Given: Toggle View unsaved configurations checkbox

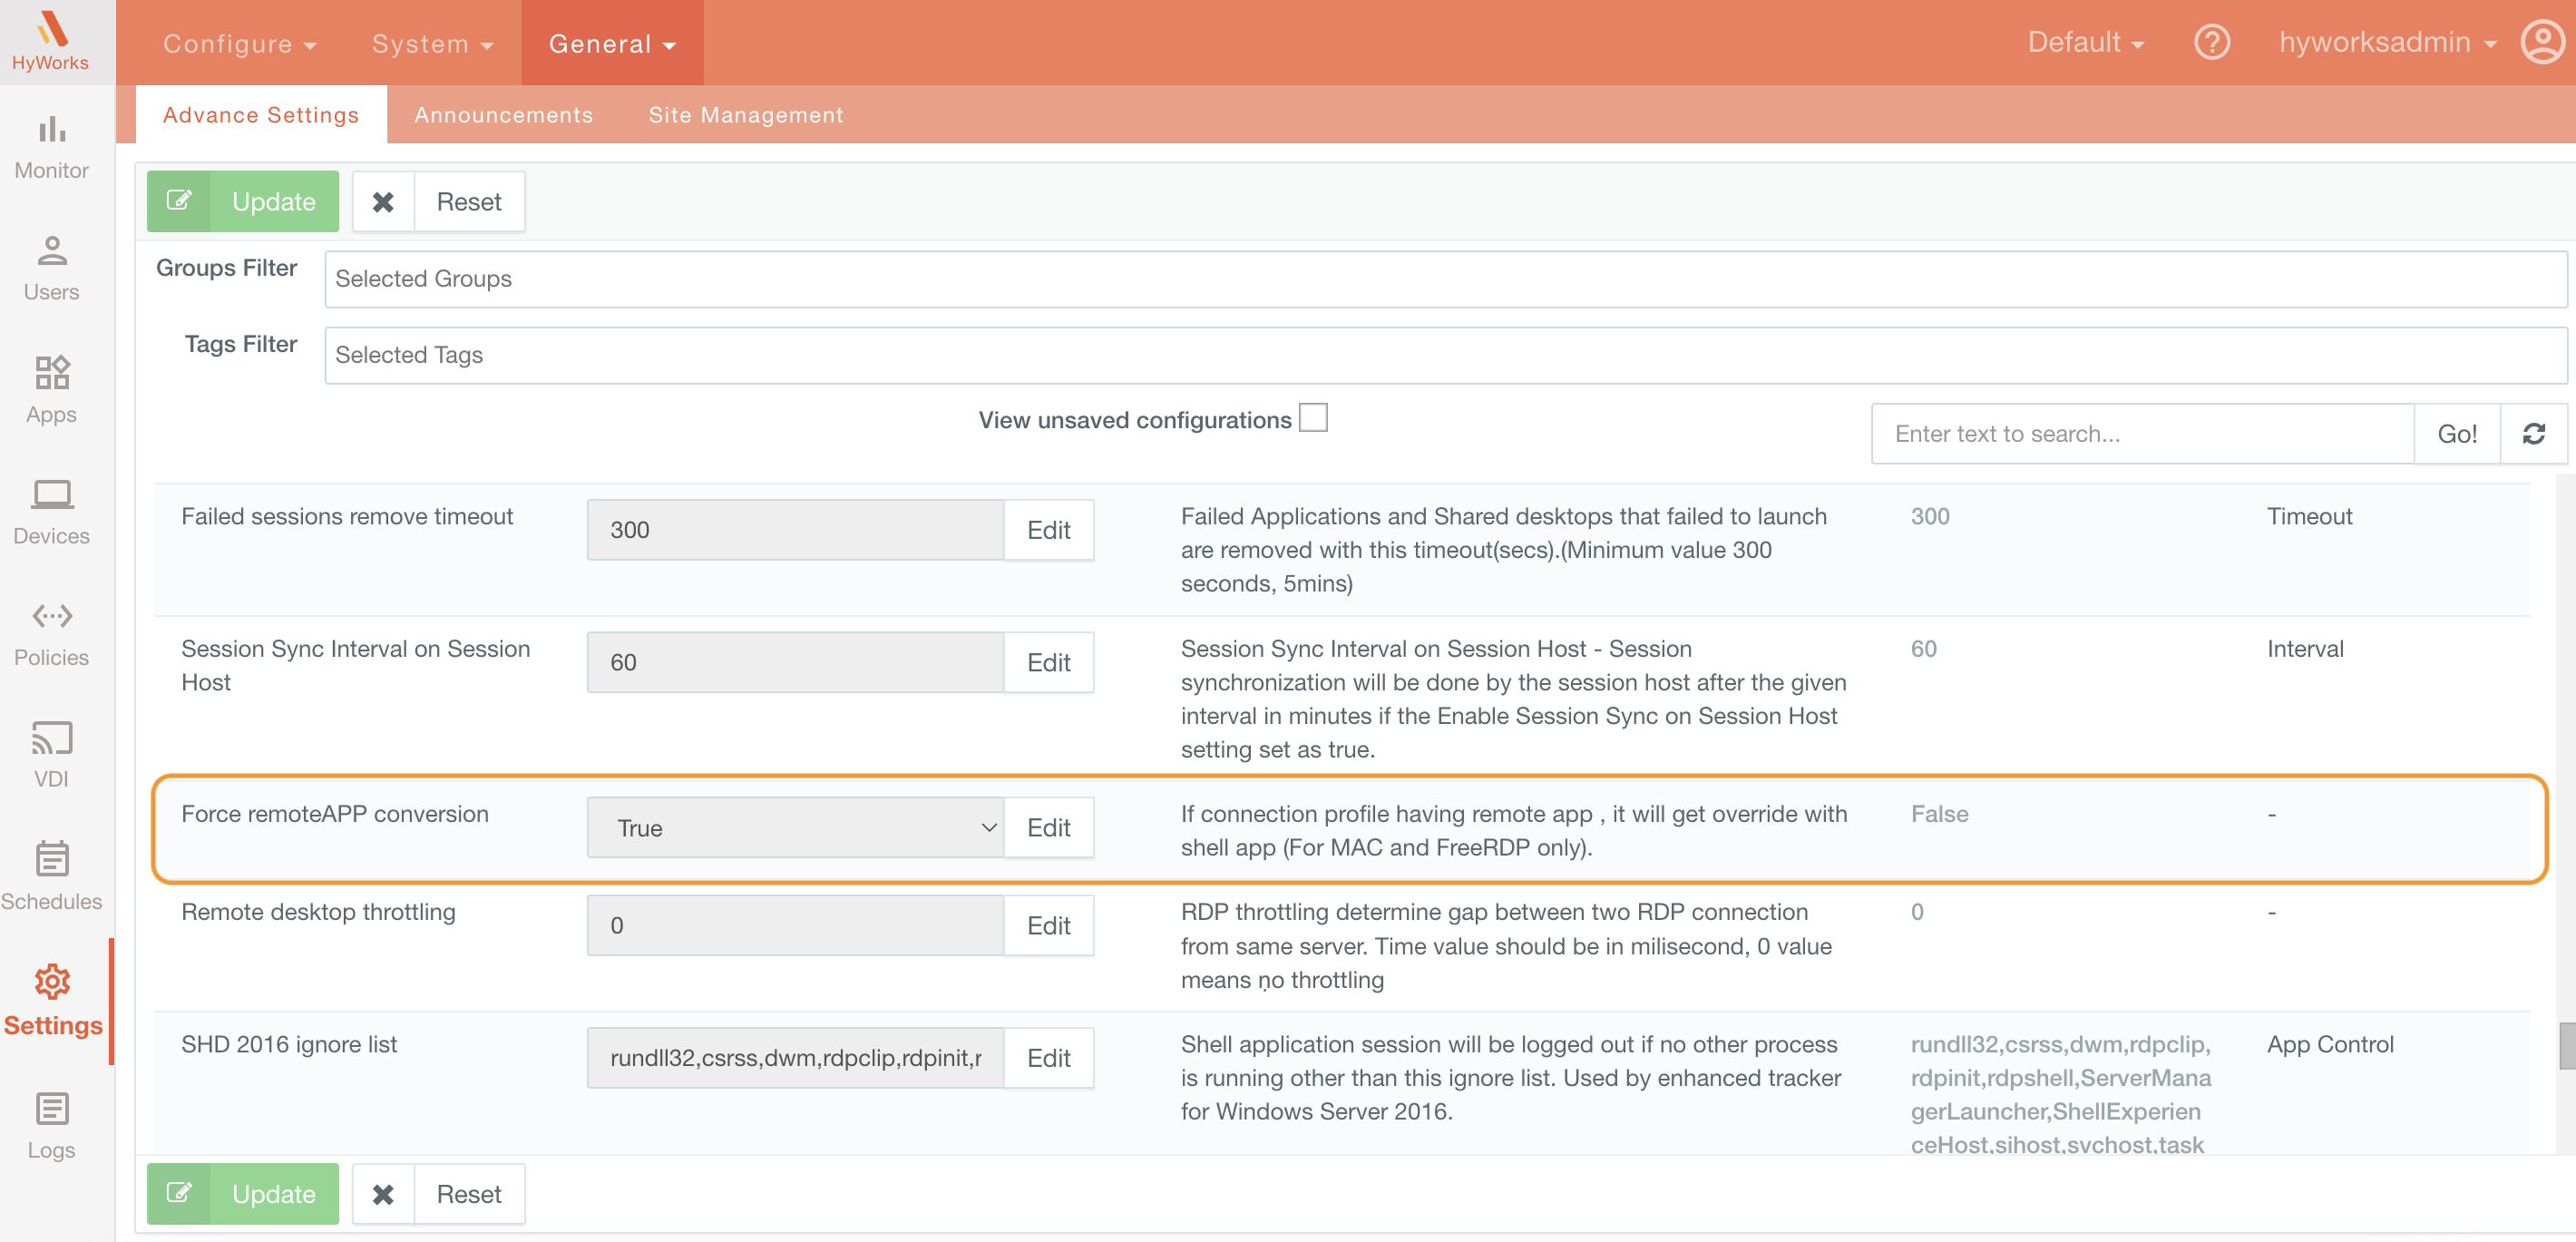Looking at the screenshot, I should (x=1312, y=418).
